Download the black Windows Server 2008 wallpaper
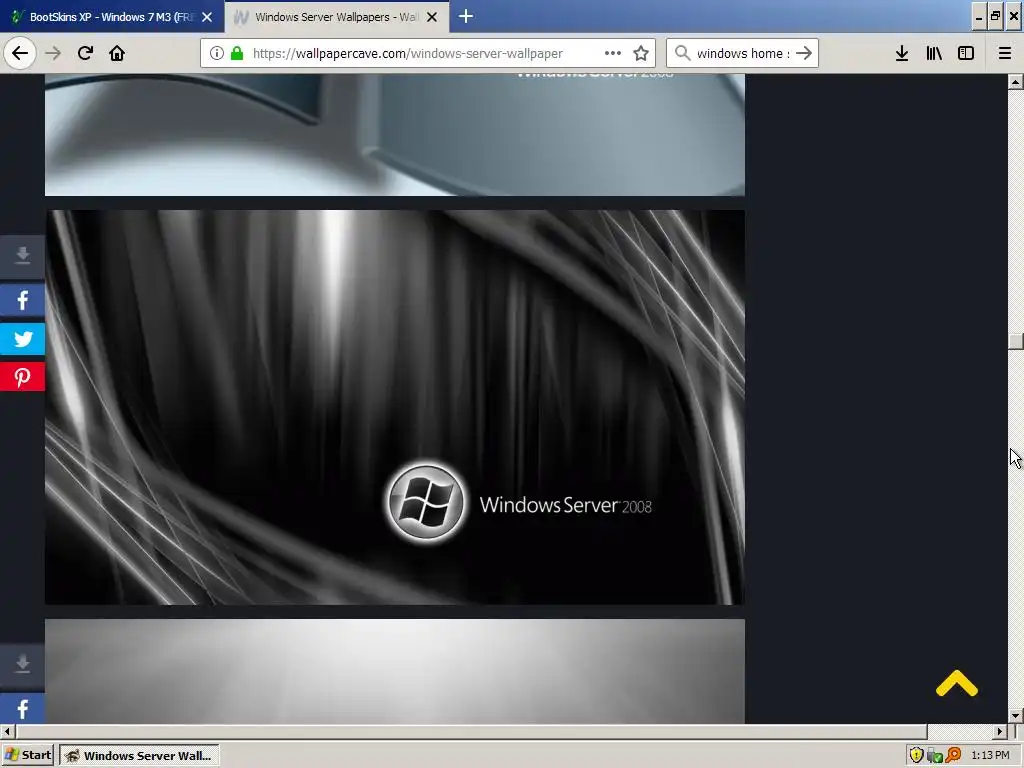The height and width of the screenshot is (768, 1024). tap(22, 255)
